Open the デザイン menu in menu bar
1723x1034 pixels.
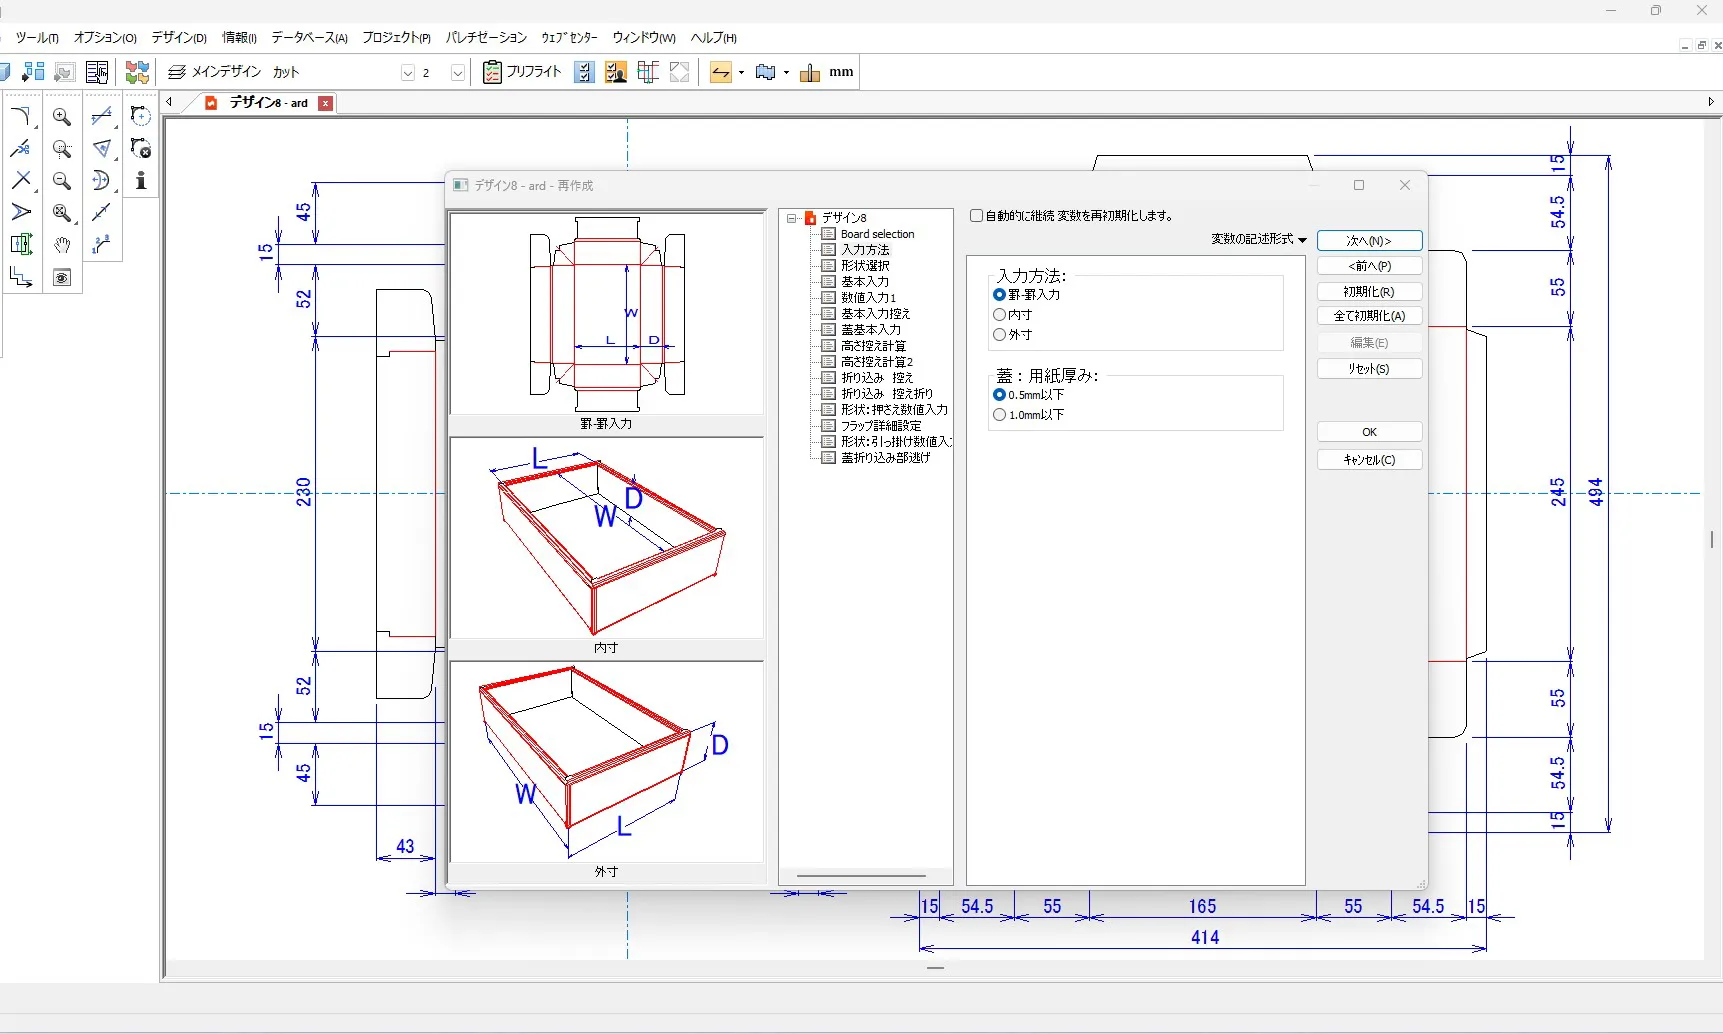[179, 38]
